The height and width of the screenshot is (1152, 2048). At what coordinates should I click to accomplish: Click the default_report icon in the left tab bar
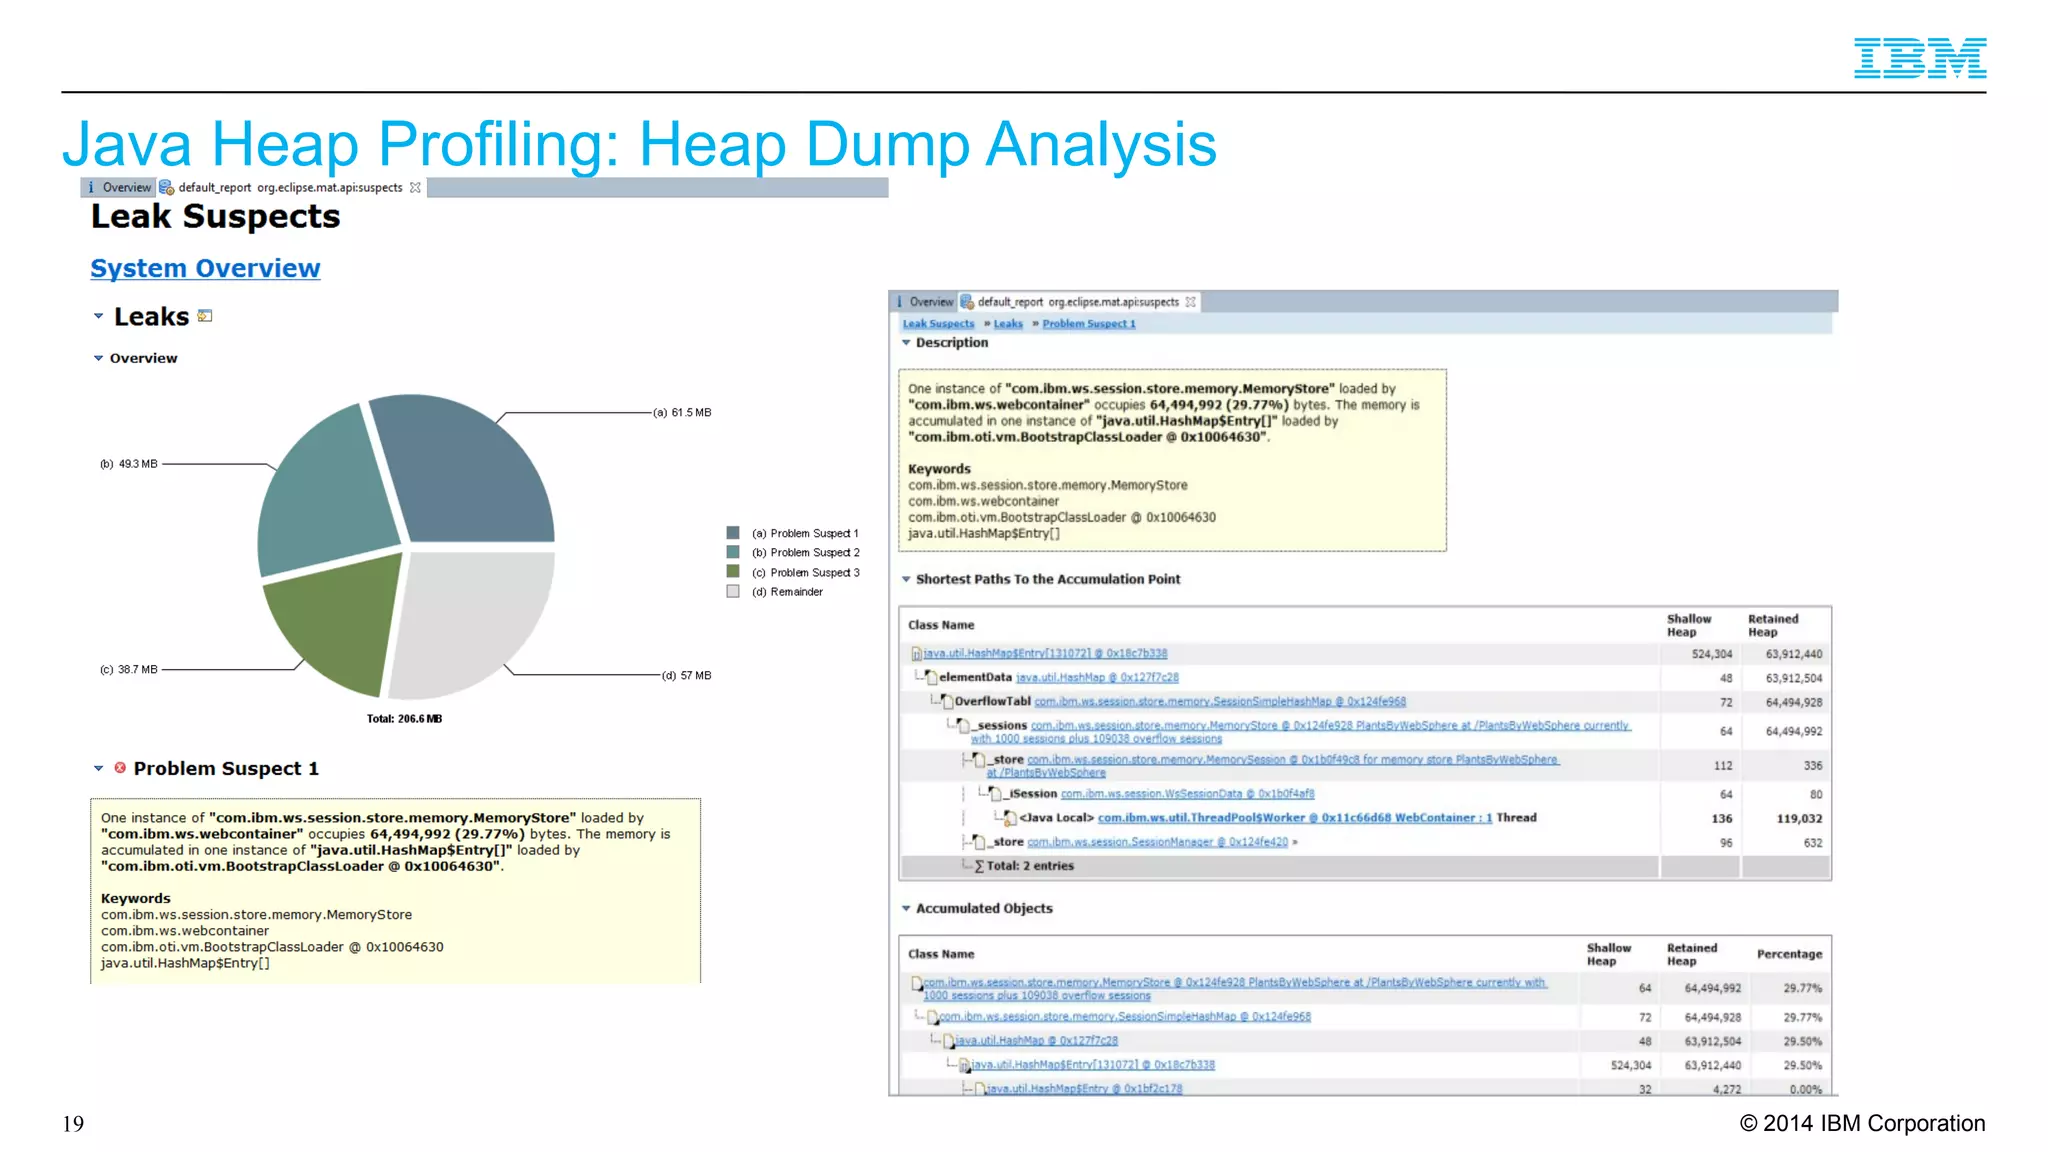(x=167, y=187)
